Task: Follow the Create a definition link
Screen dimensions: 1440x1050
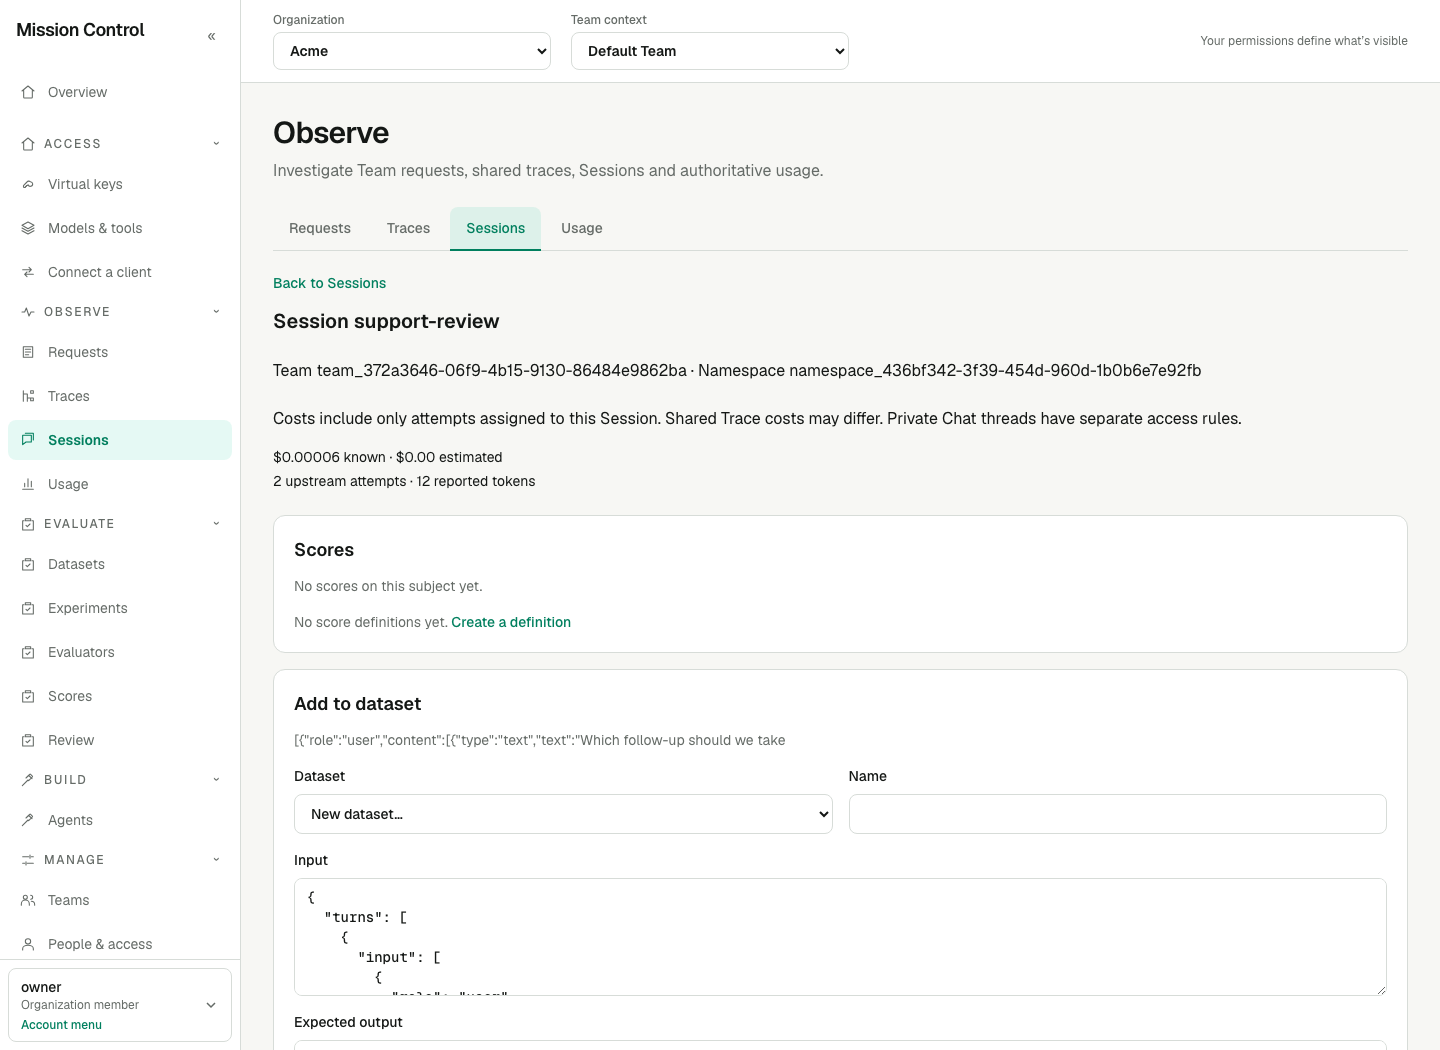Action: [x=511, y=622]
